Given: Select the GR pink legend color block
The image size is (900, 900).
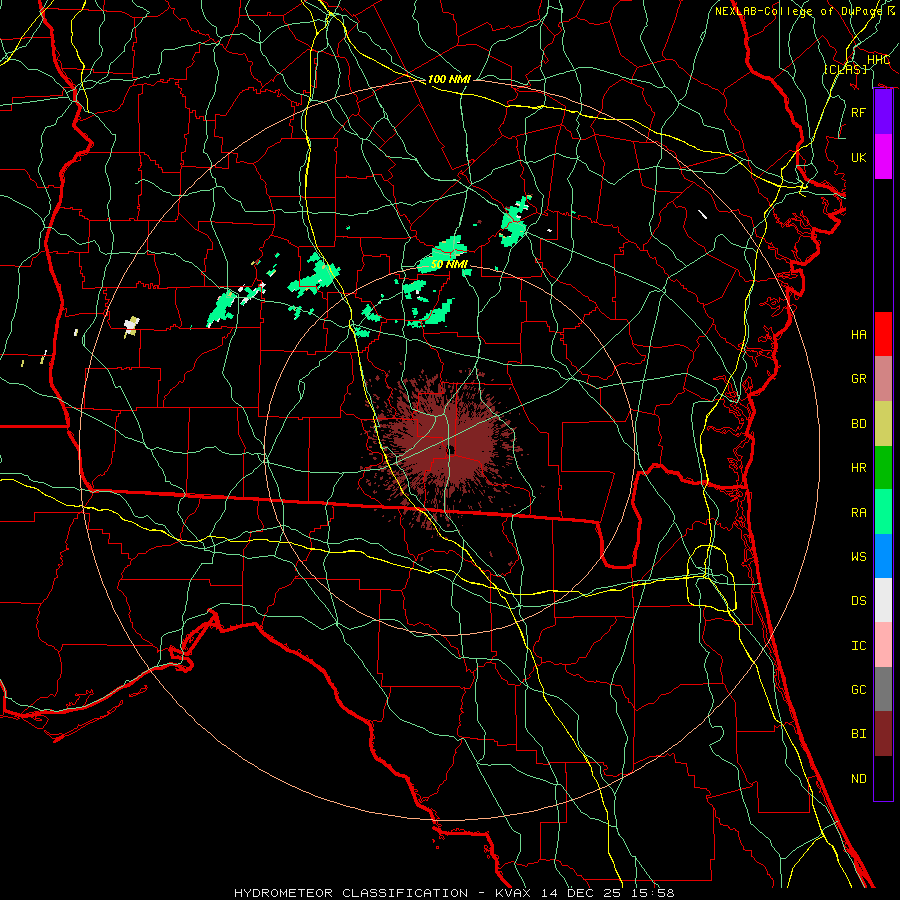Looking at the screenshot, I should [883, 378].
